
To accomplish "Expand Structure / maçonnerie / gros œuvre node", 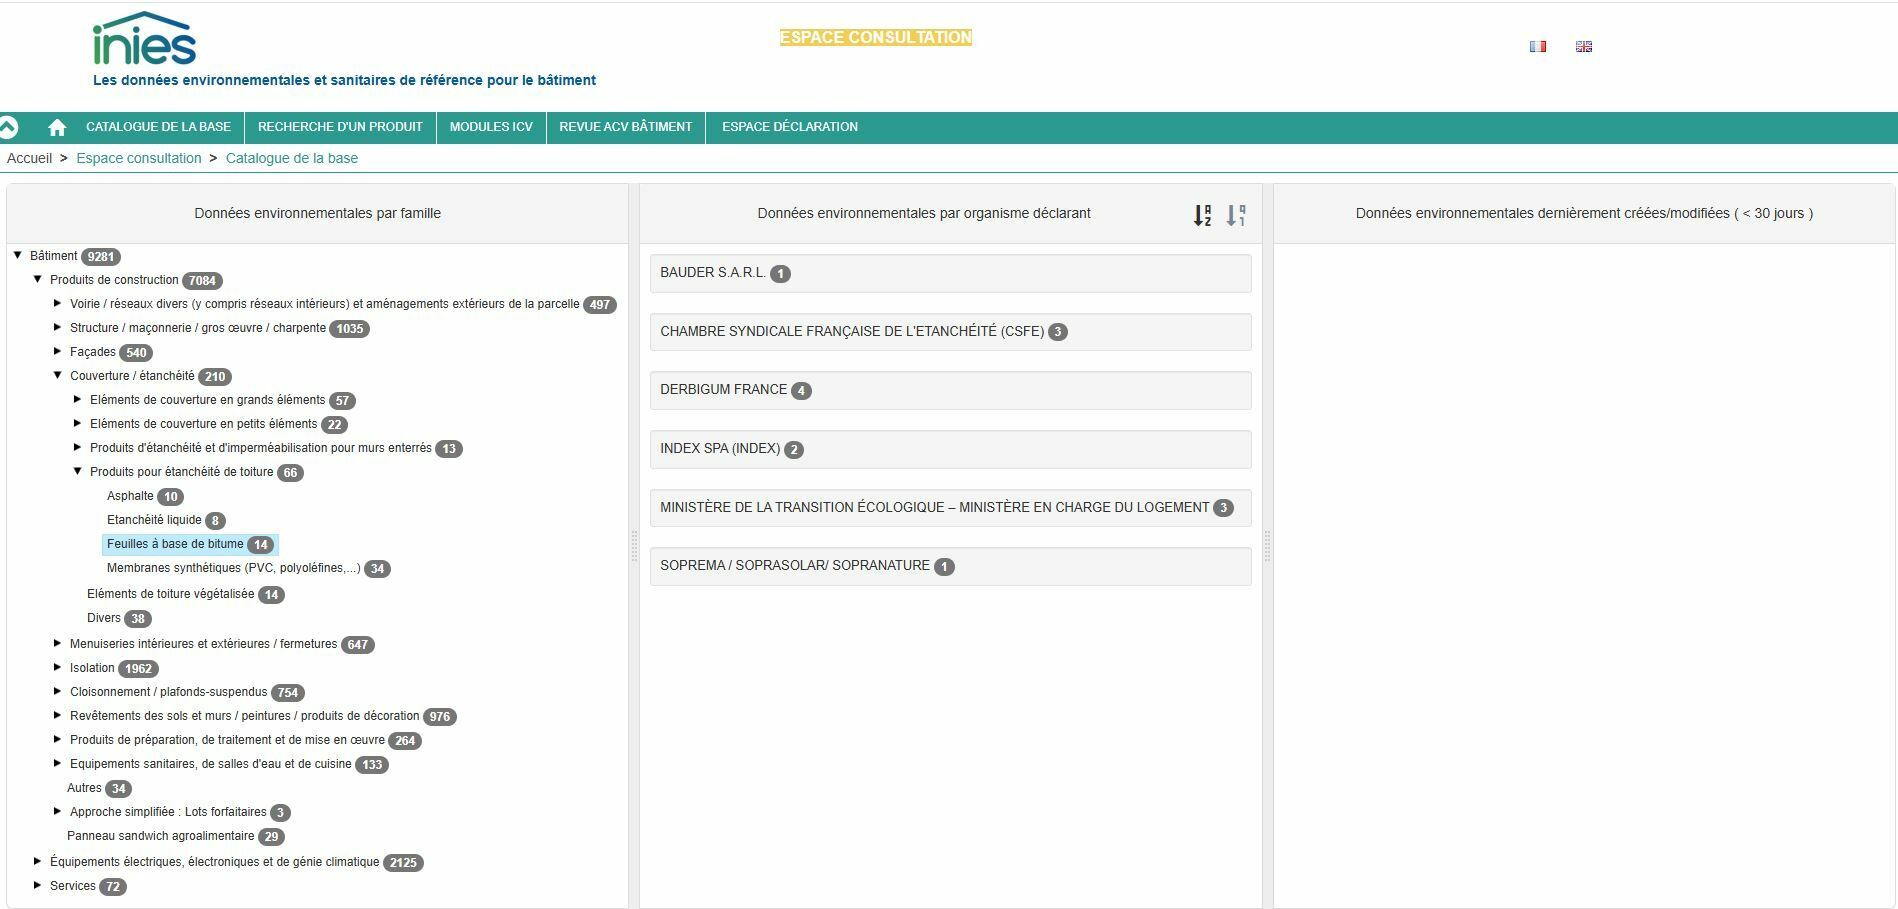I will [57, 327].
